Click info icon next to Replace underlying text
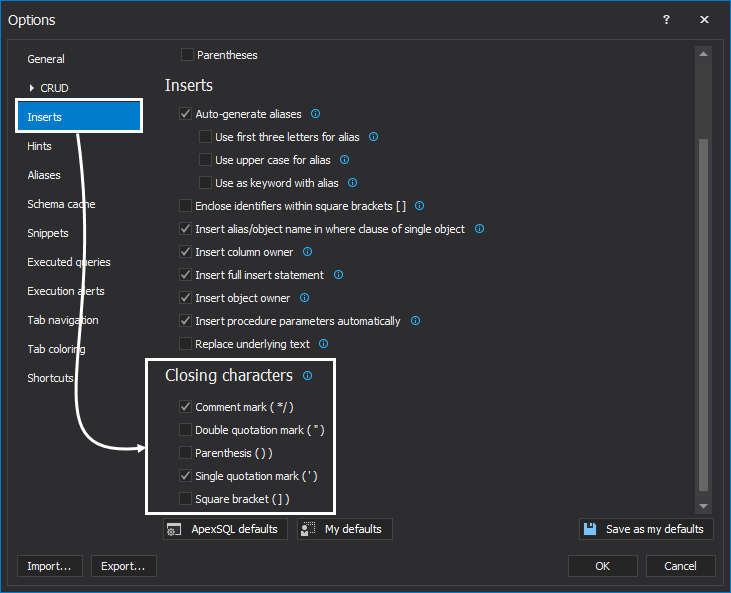The image size is (731, 593). [323, 344]
